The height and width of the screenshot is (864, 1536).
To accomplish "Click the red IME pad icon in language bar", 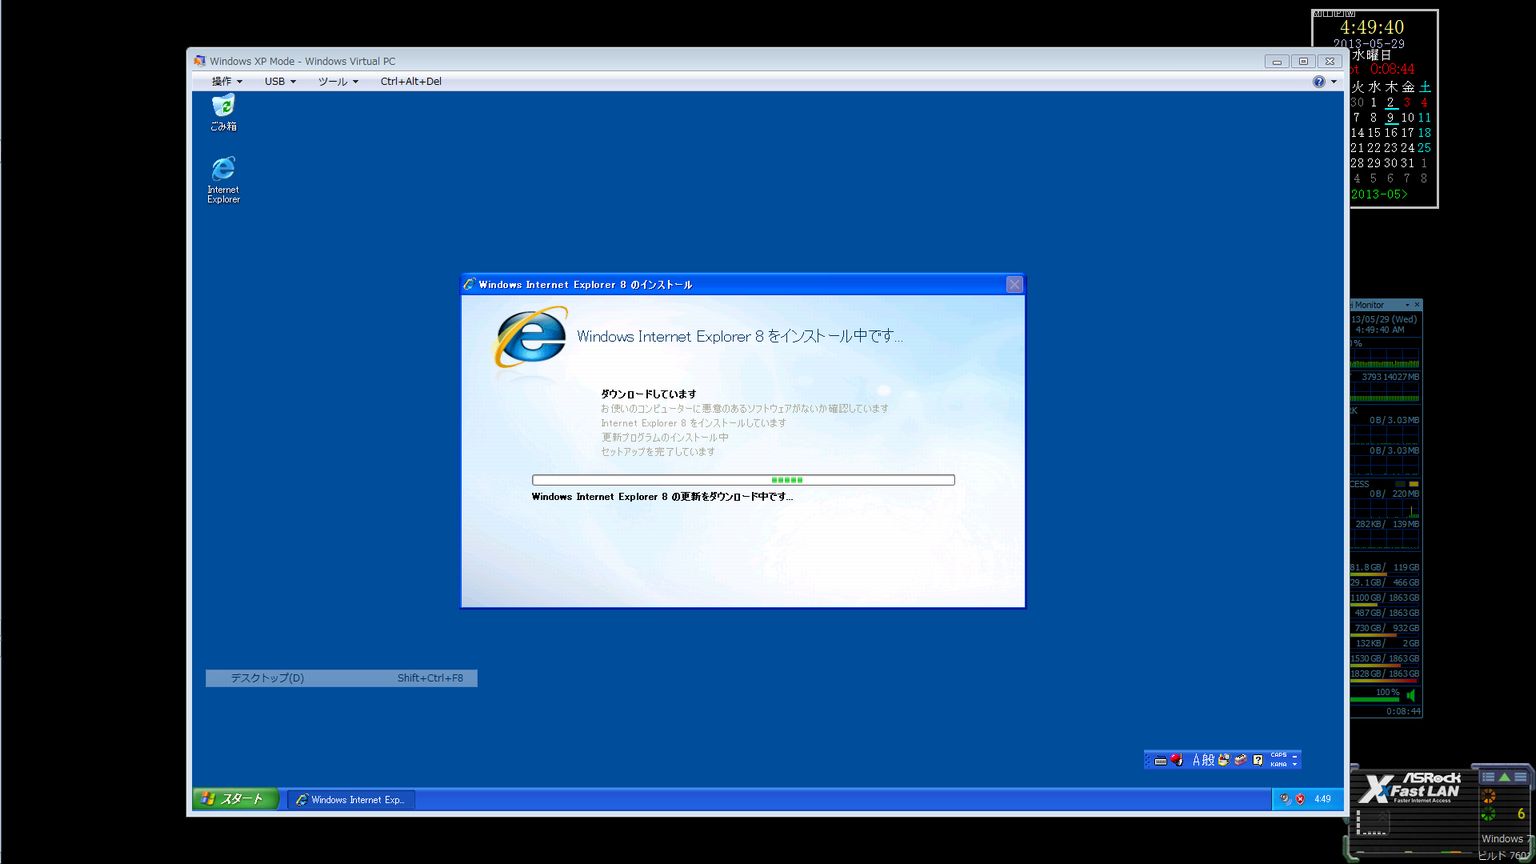I will tap(1177, 760).
